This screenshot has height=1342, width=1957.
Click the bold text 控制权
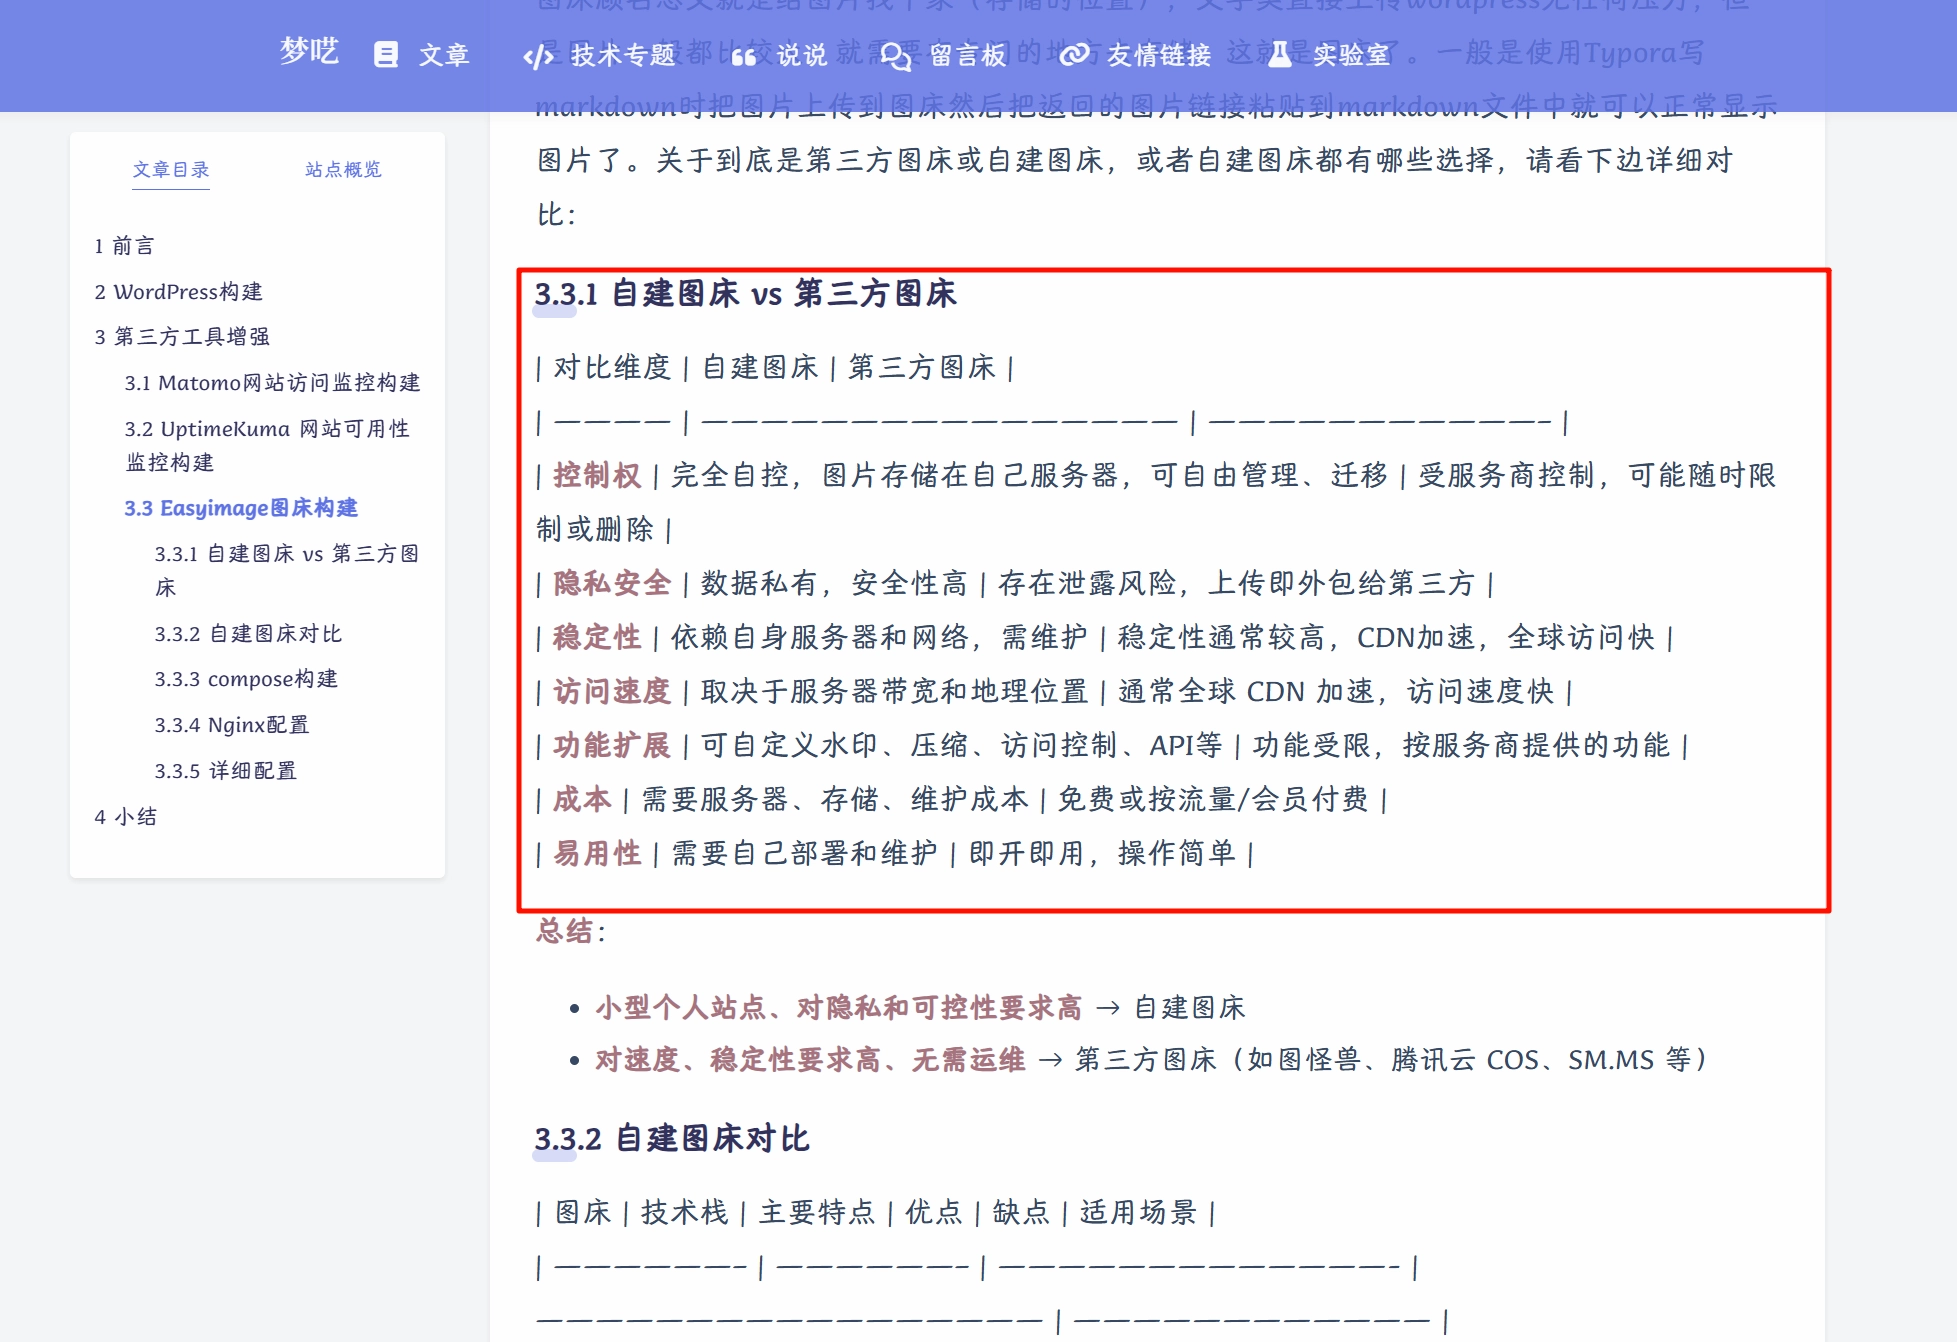597,476
